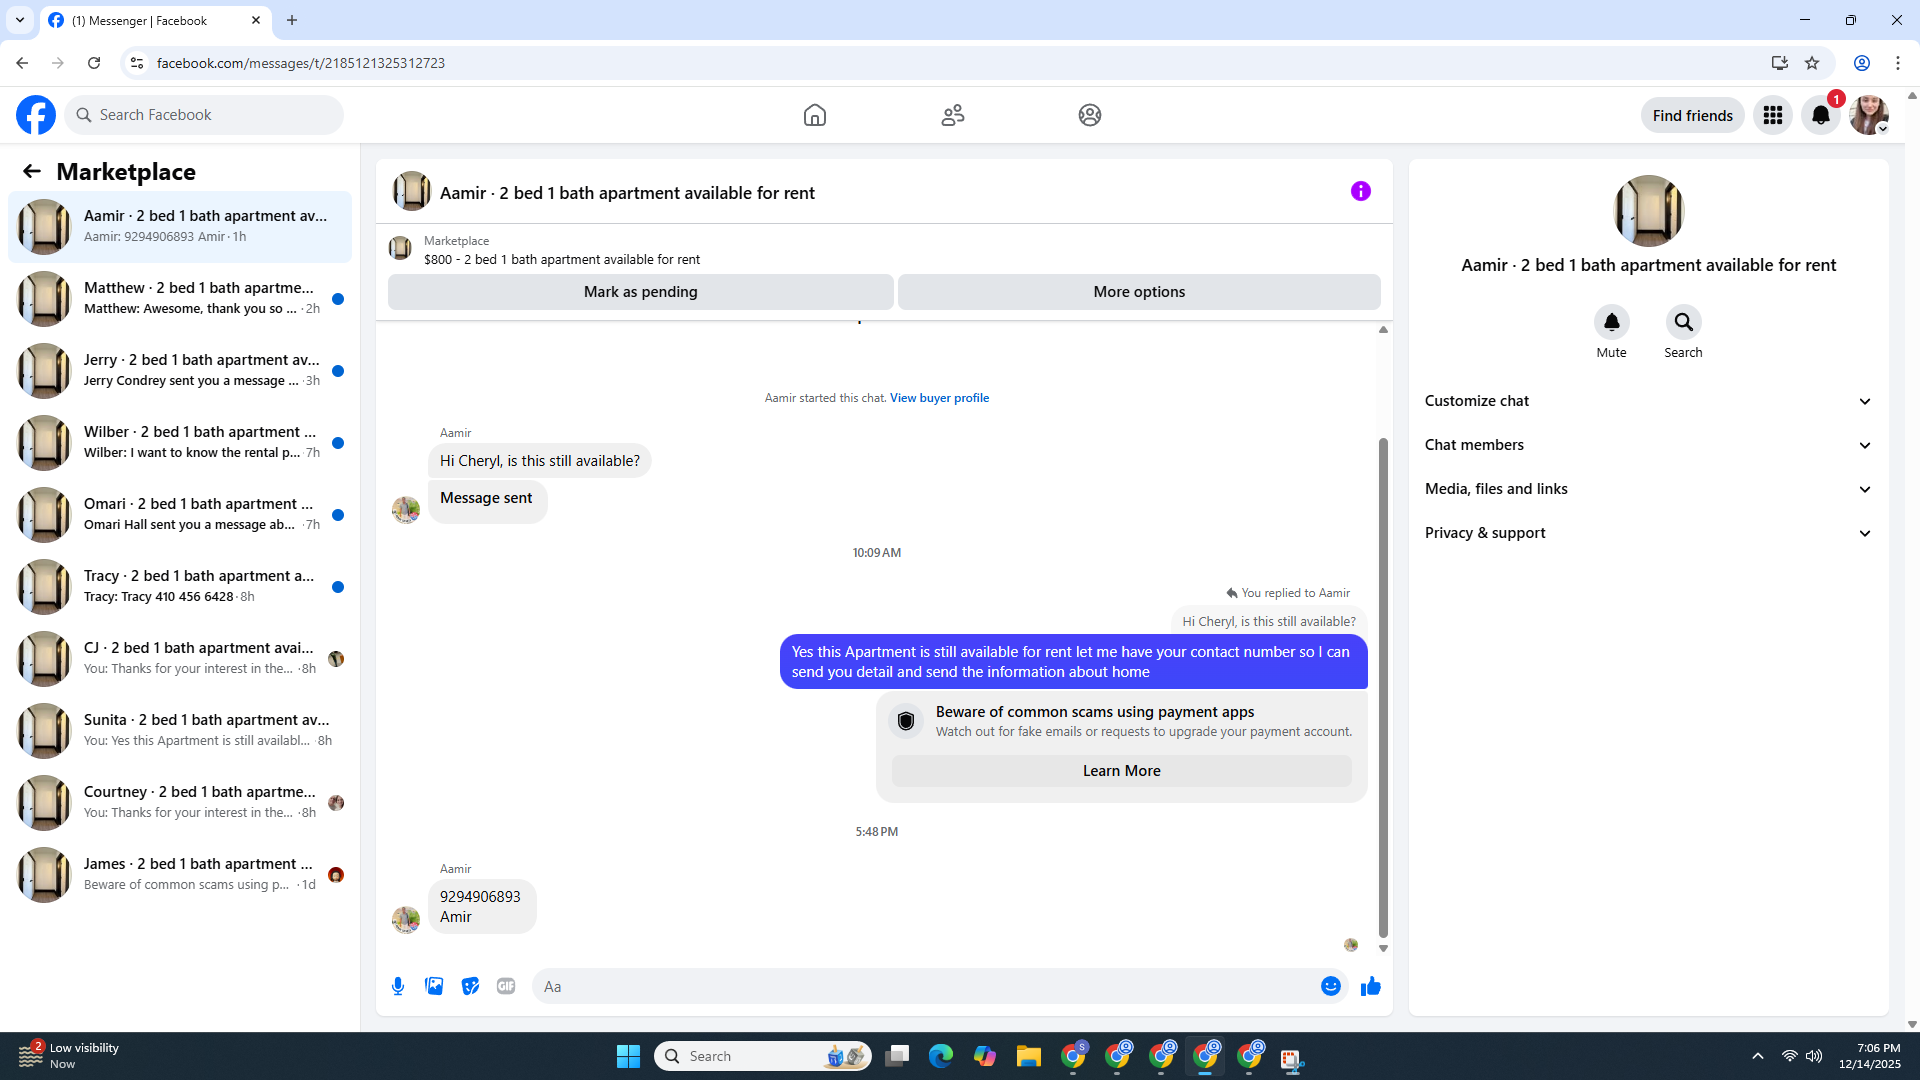This screenshot has width=1920, height=1080.
Task: Open the View buyer profile link
Action: tap(939, 398)
